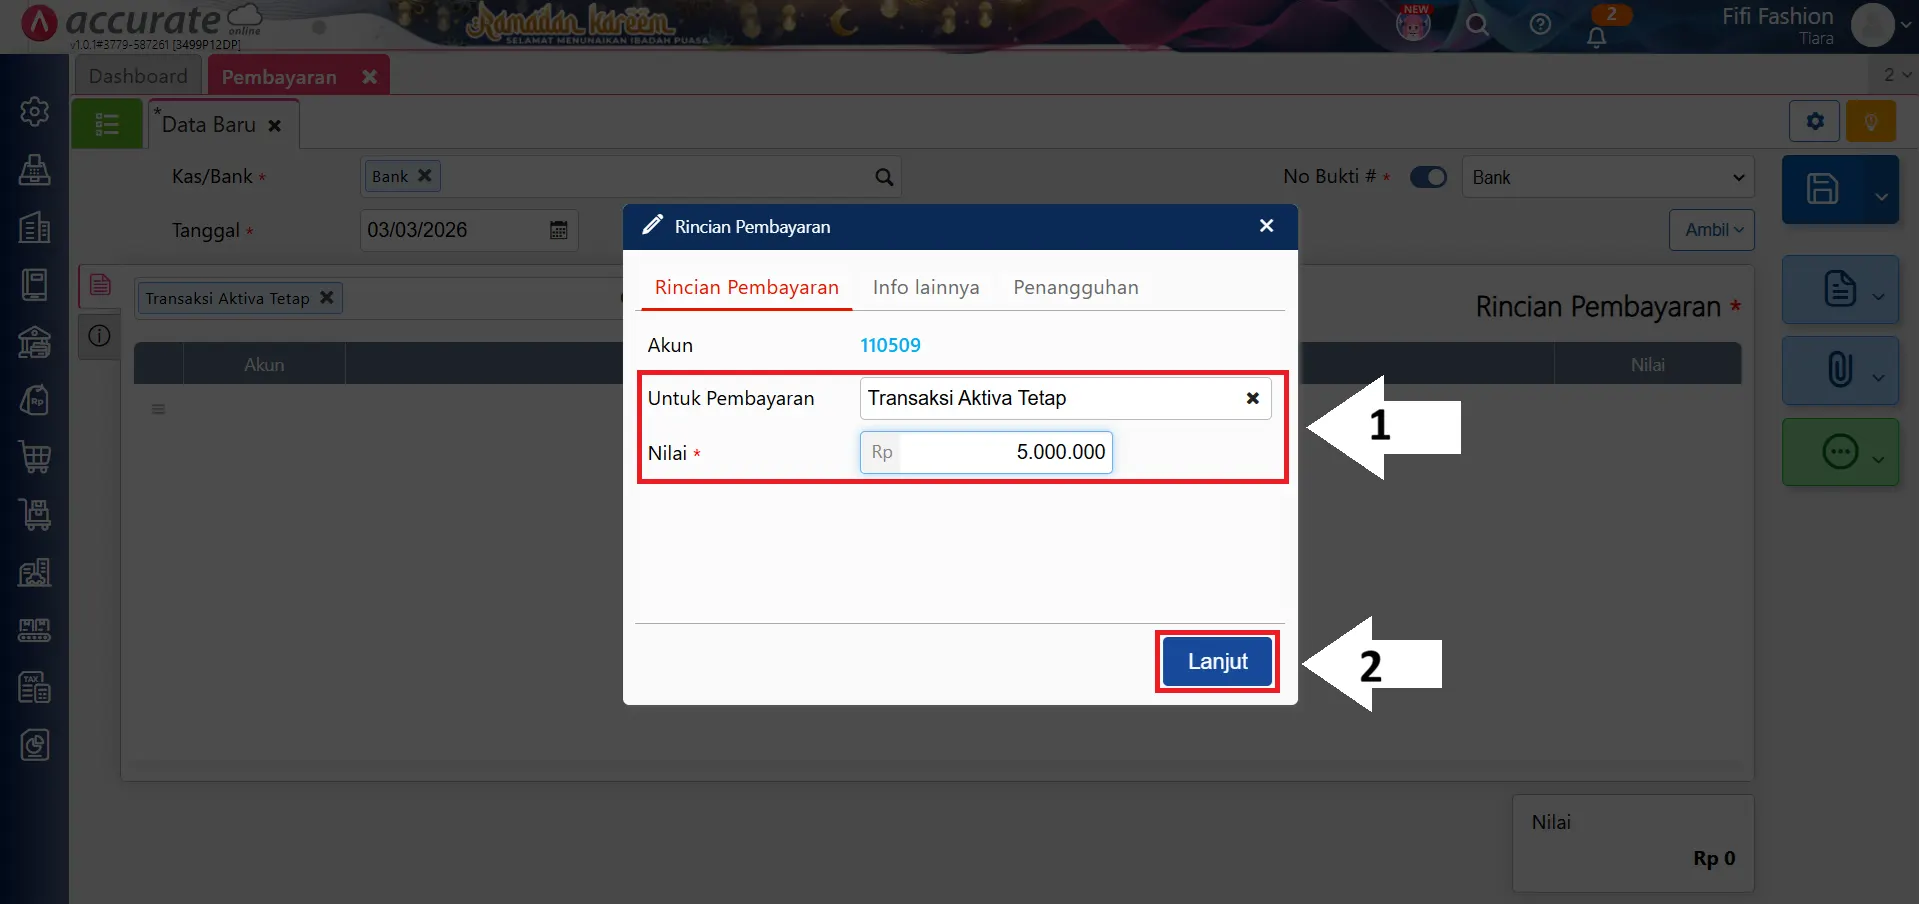This screenshot has height=904, width=1919.
Task: Click the Lanjut button
Action: tap(1217, 661)
